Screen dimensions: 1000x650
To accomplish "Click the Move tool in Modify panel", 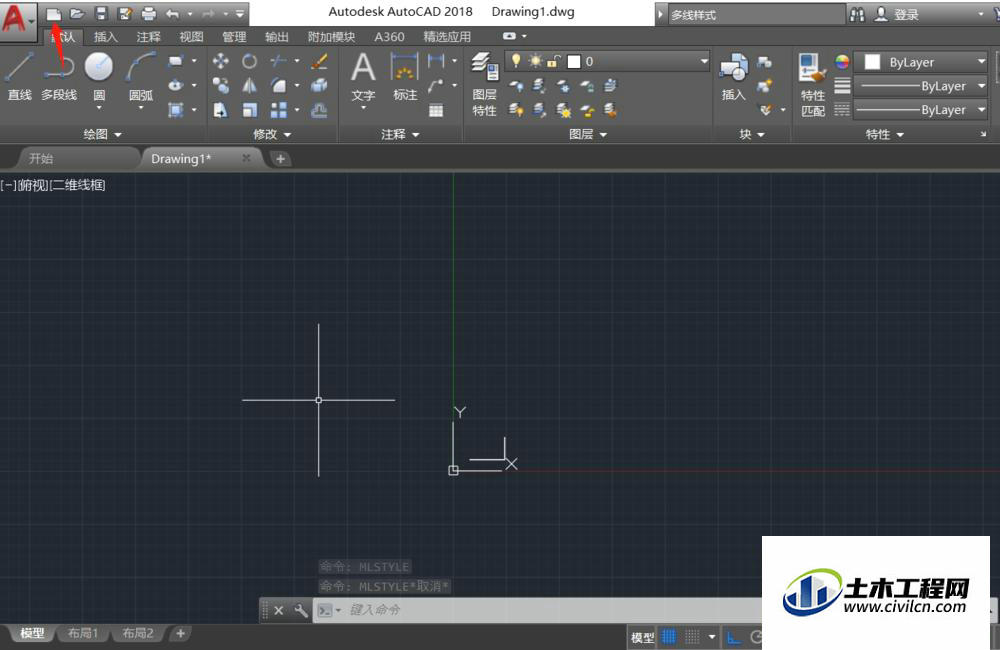I will tap(221, 61).
